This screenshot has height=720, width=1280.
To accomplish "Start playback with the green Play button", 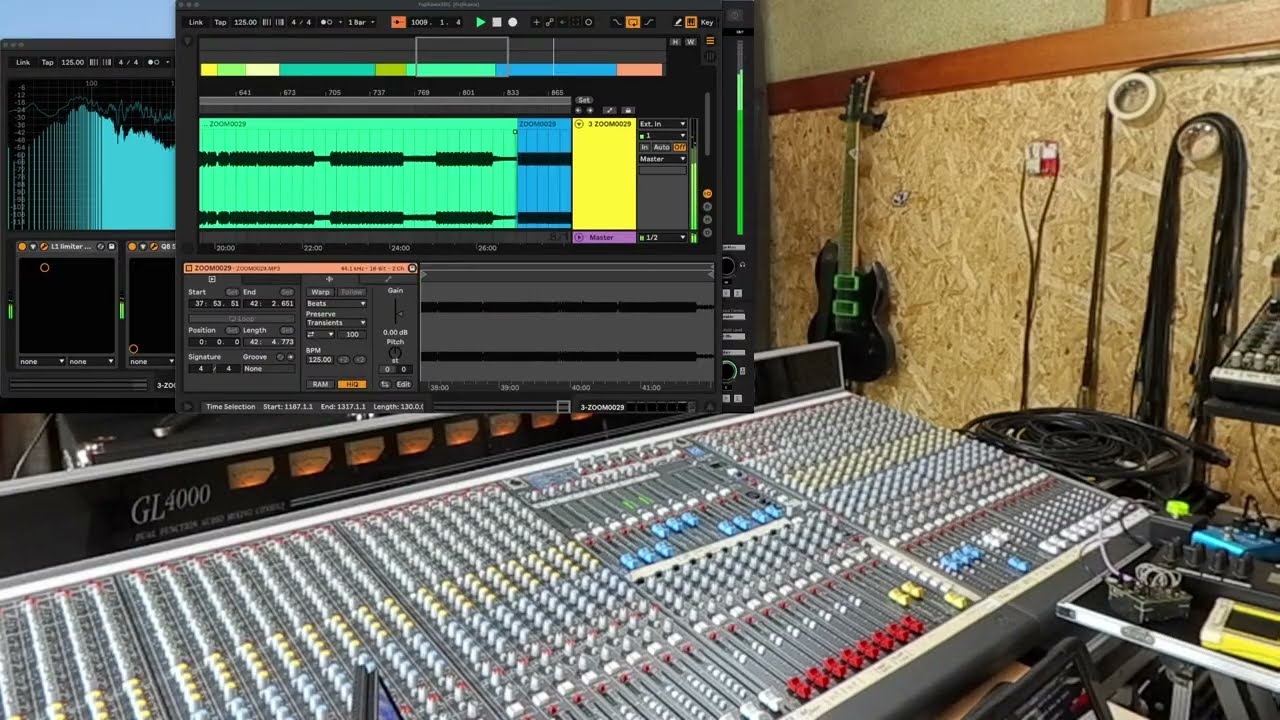I will [x=480, y=22].
